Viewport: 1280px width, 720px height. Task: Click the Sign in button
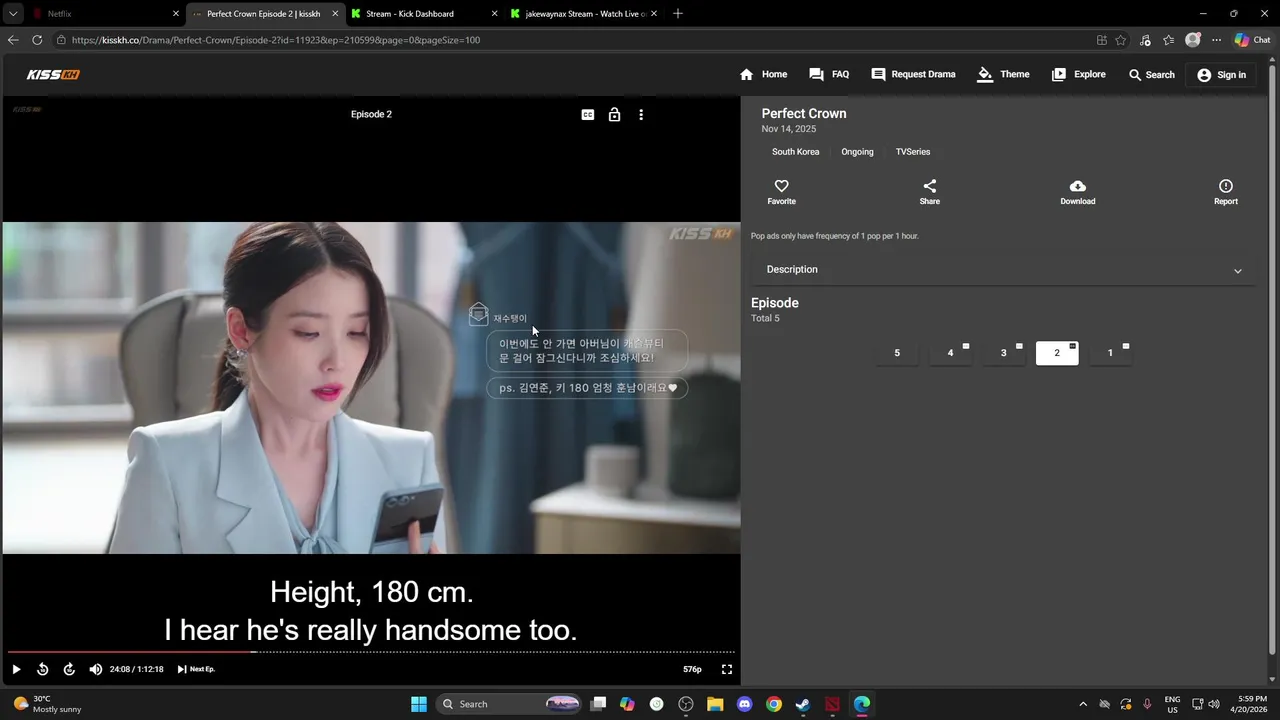point(1221,75)
